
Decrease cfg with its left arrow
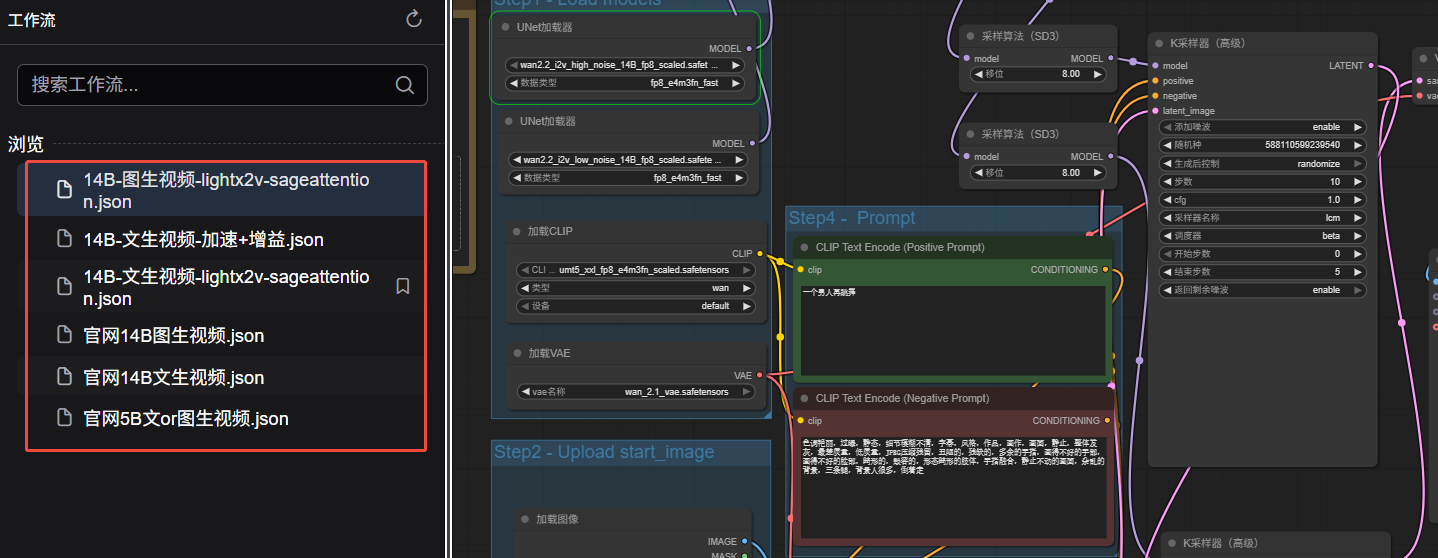pyautogui.click(x=1167, y=200)
